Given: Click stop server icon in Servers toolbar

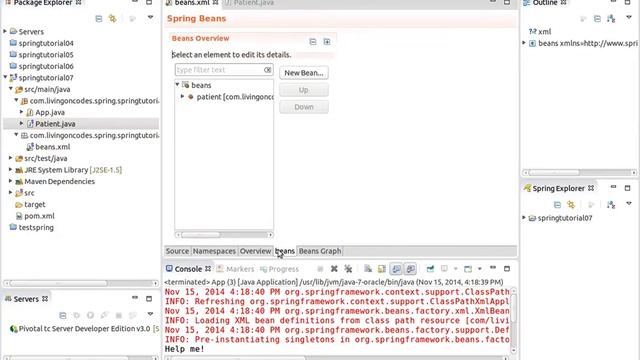Looking at the screenshot, I should tap(119, 316).
